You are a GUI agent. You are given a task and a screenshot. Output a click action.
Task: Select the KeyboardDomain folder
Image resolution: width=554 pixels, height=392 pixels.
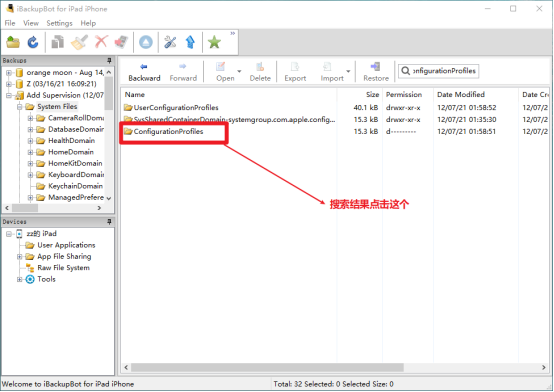(x=76, y=175)
